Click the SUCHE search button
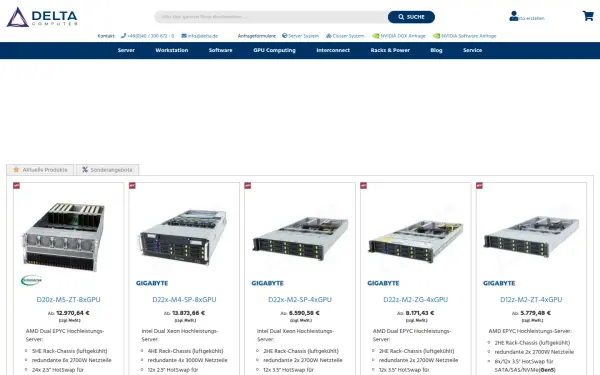Image resolution: width=600 pixels, height=375 pixels. 411,17
